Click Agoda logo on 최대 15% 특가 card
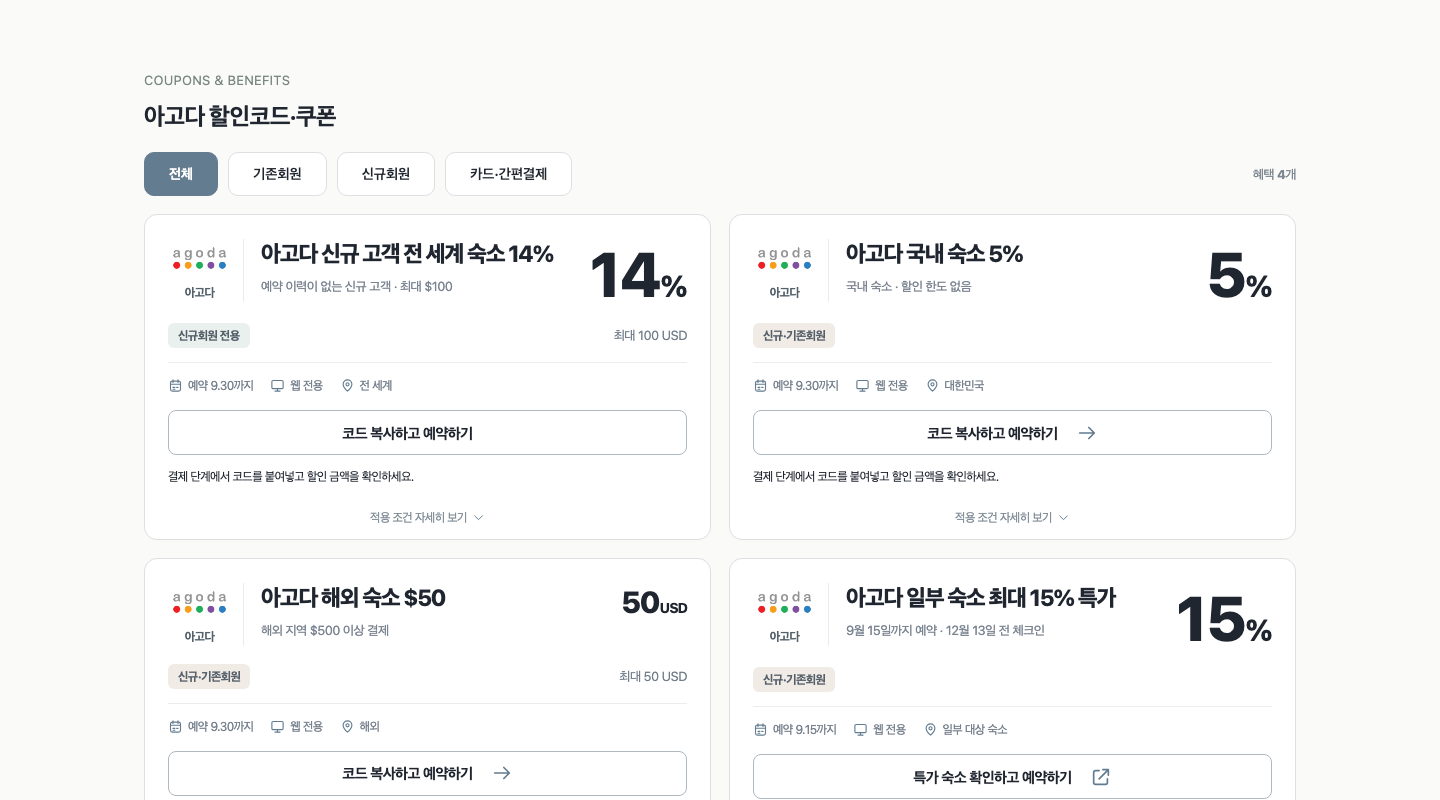Image resolution: width=1440 pixels, height=800 pixels. (x=784, y=602)
